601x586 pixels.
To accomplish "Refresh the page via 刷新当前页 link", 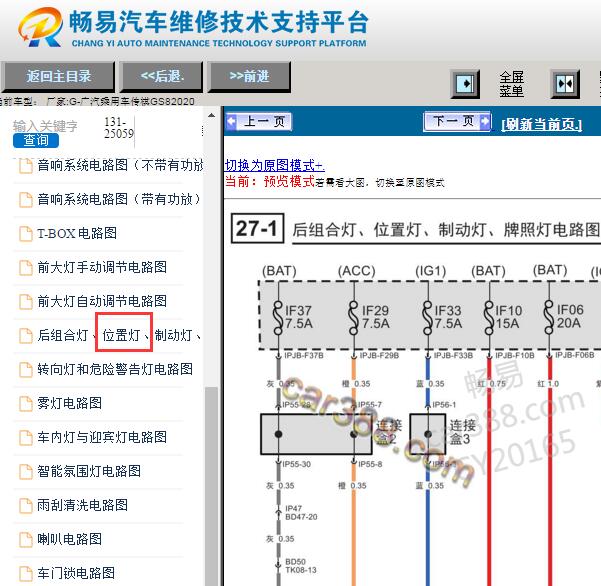I will point(541,124).
